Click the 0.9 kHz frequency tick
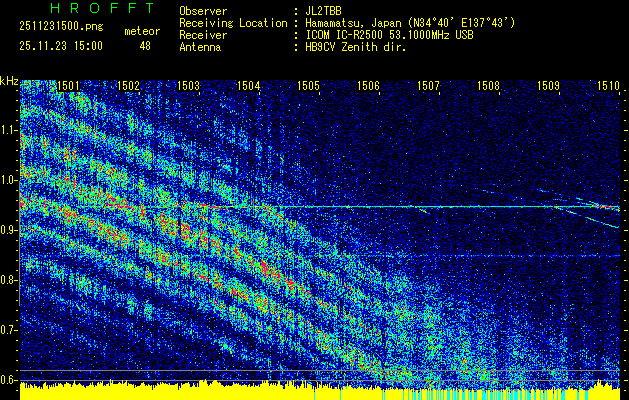This screenshot has width=629, height=400. point(9,230)
